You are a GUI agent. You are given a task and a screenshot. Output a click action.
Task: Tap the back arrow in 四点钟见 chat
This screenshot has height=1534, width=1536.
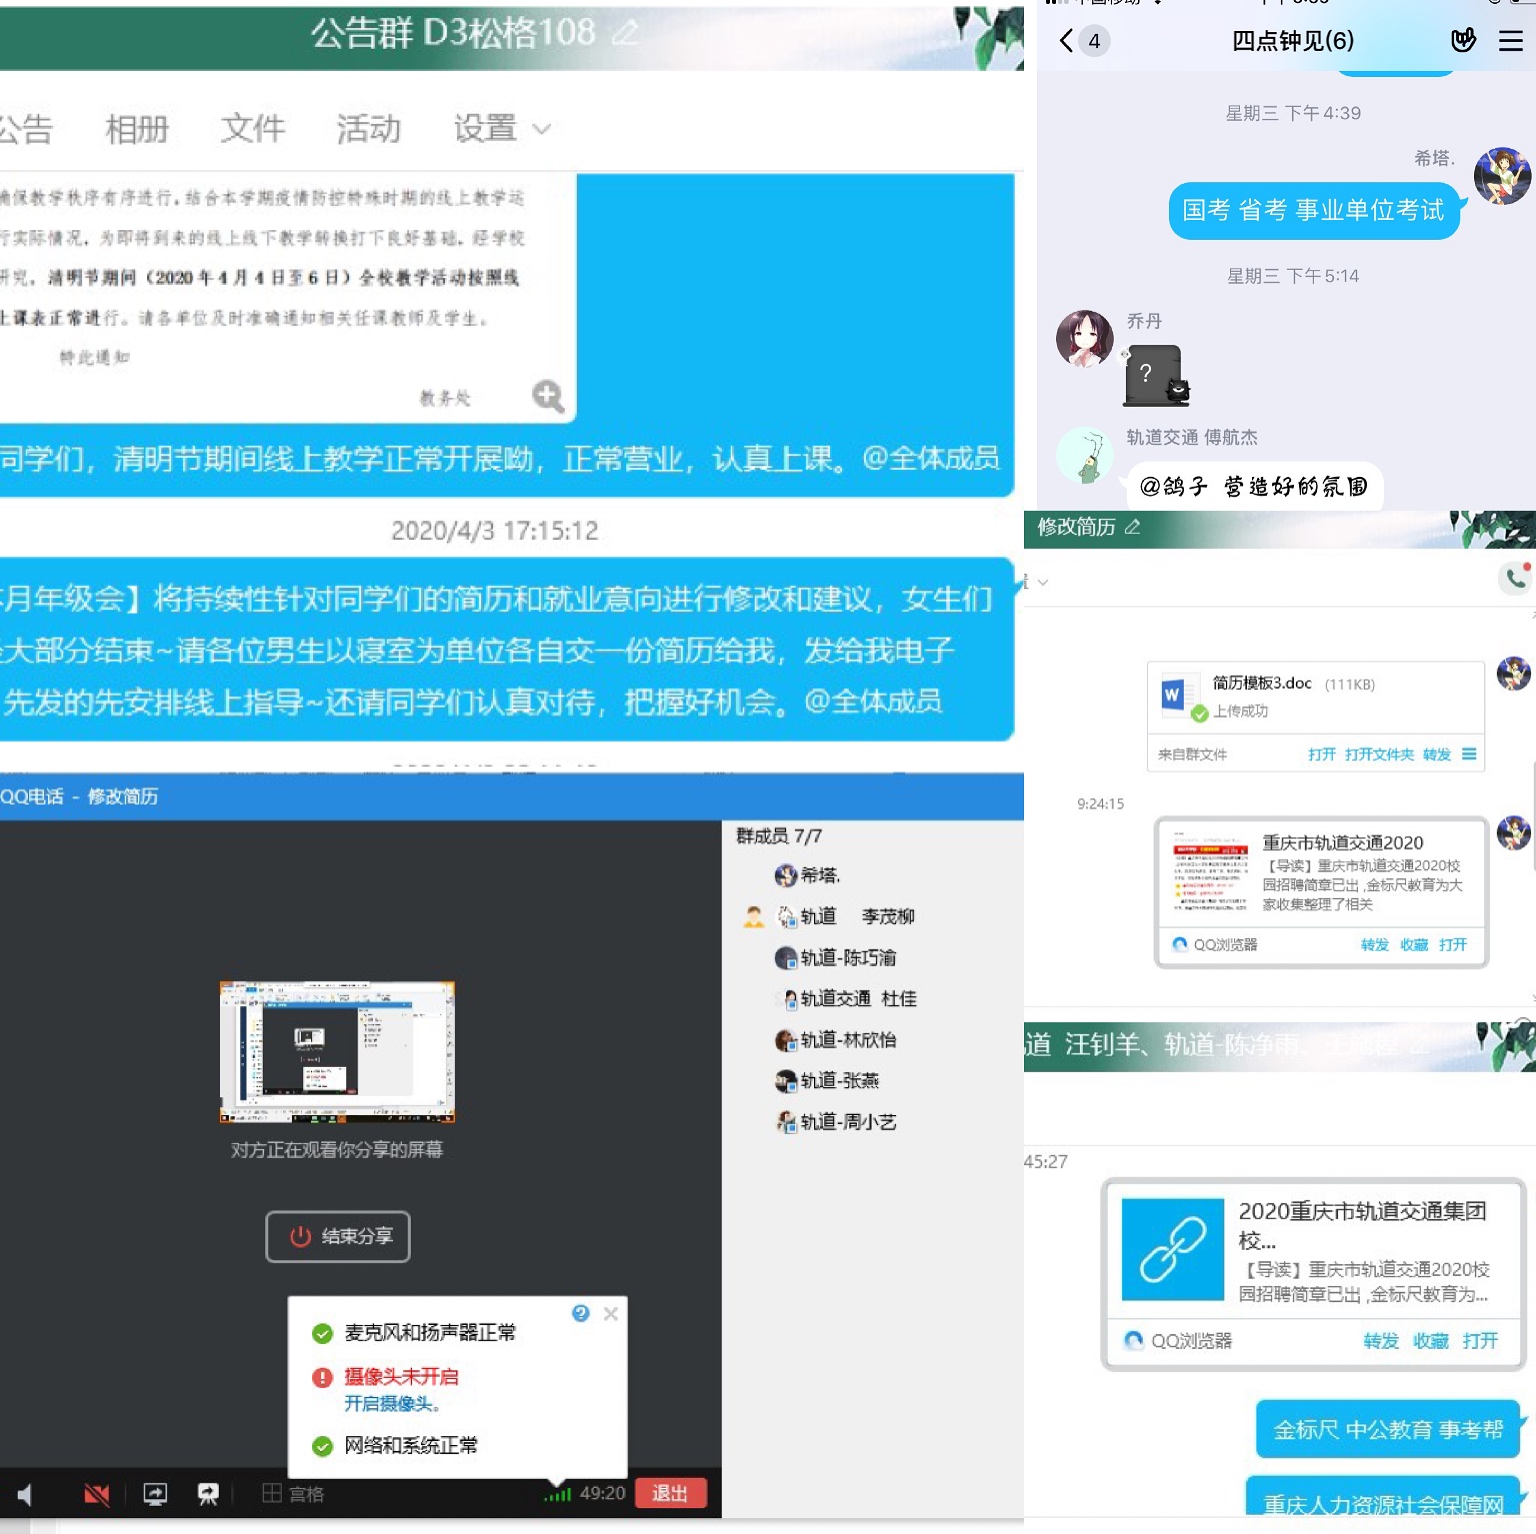[1066, 41]
